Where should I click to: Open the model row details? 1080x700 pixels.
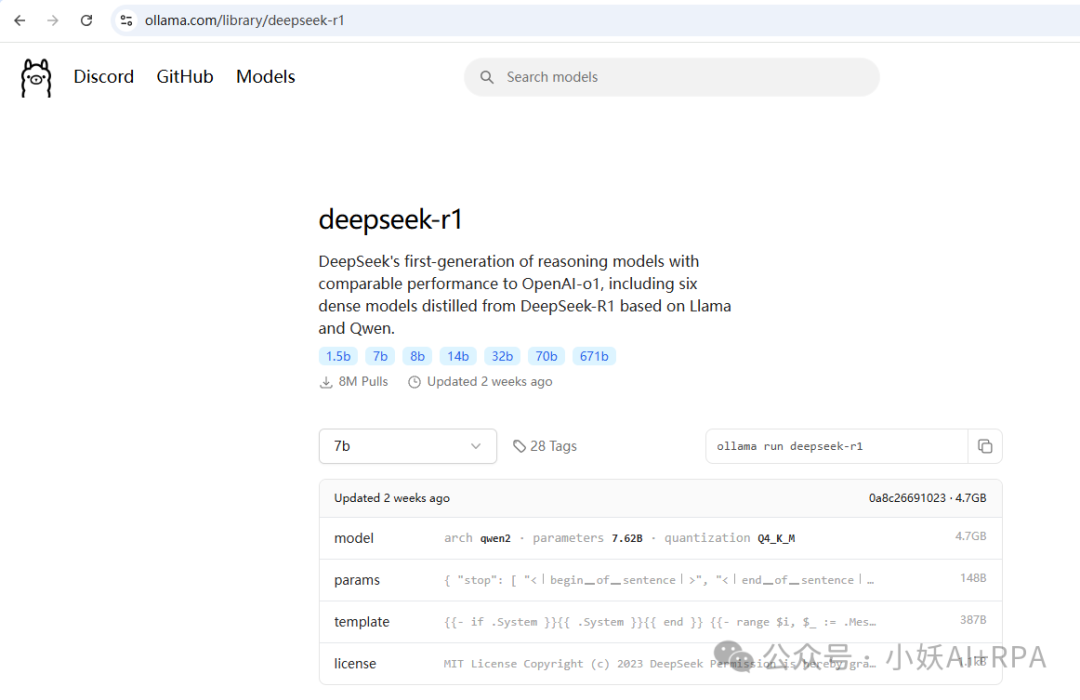coord(660,538)
